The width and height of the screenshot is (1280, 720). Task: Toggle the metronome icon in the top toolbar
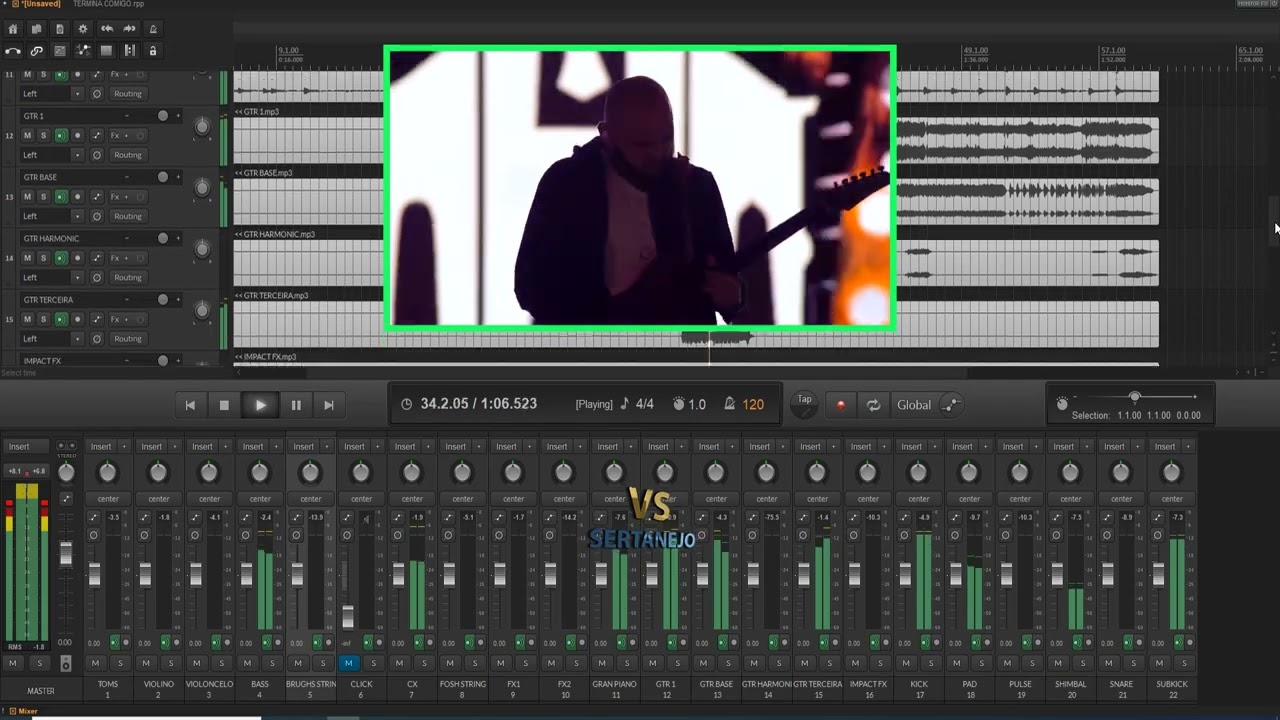pyautogui.click(x=153, y=29)
